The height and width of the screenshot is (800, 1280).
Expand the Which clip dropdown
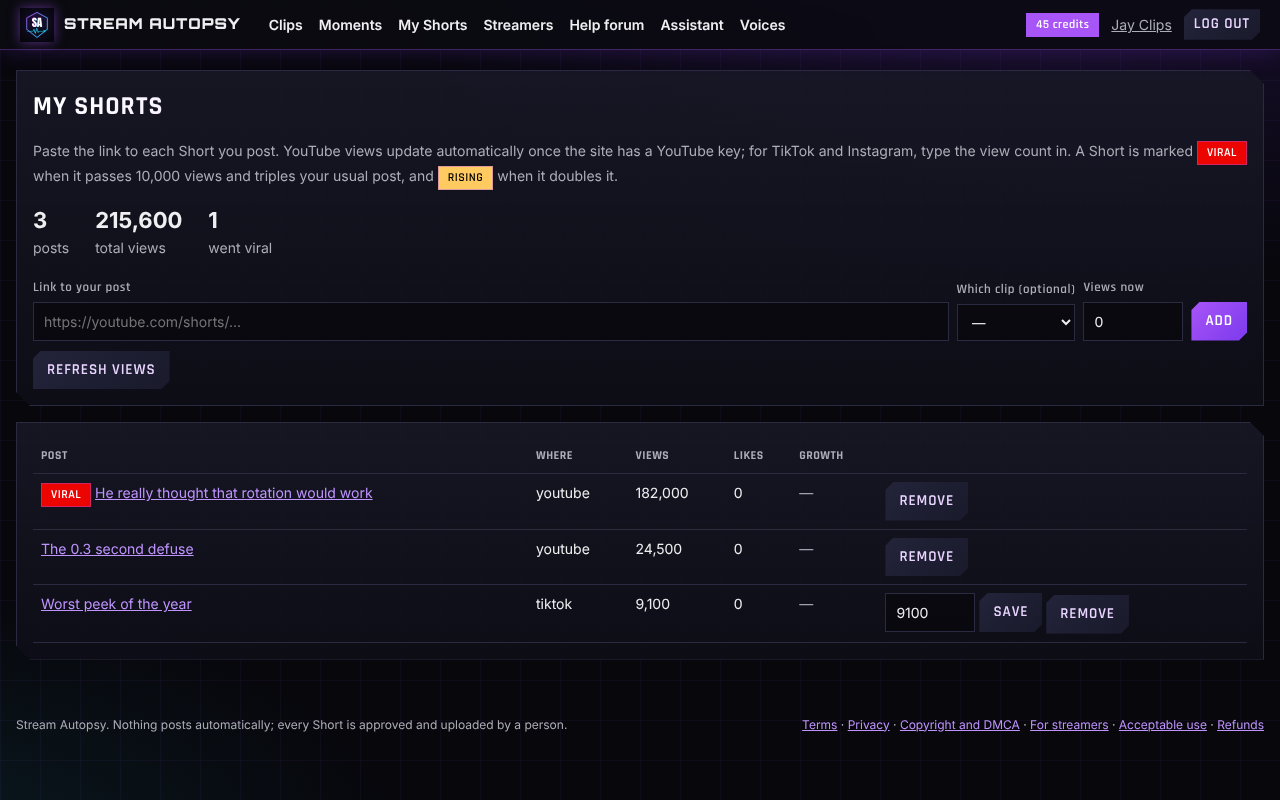point(1016,322)
